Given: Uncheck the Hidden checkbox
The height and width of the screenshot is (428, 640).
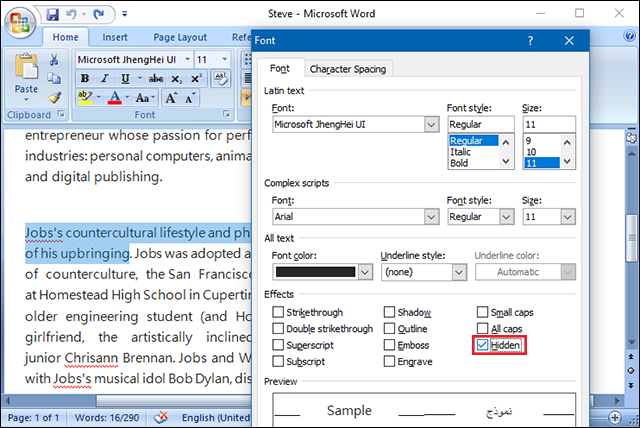Looking at the screenshot, I should click(482, 345).
